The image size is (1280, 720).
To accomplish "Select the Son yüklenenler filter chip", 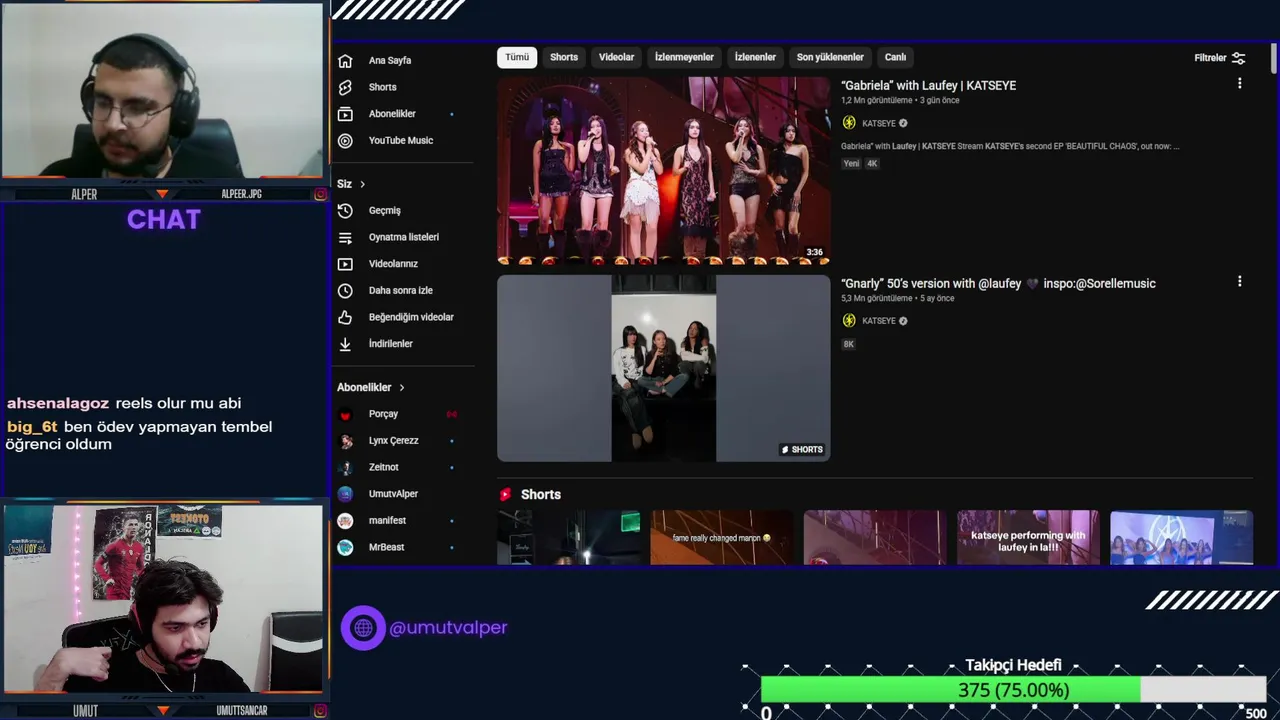I will pos(830,57).
